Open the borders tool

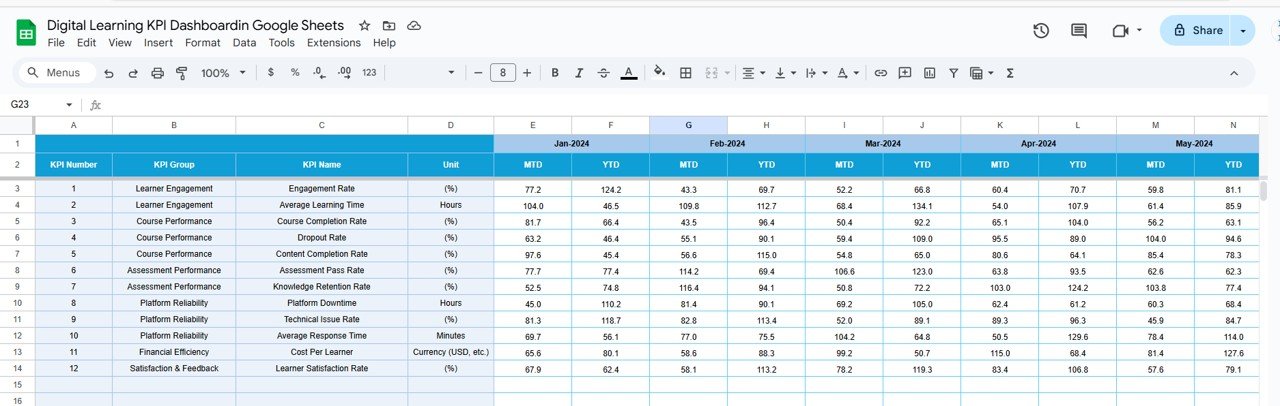pyautogui.click(x=685, y=73)
